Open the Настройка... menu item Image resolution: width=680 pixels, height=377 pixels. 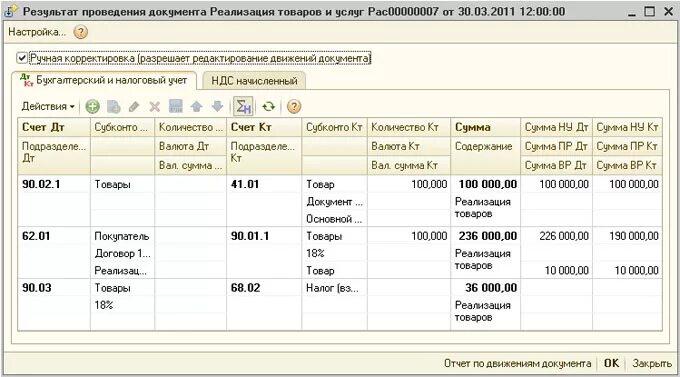(37, 32)
